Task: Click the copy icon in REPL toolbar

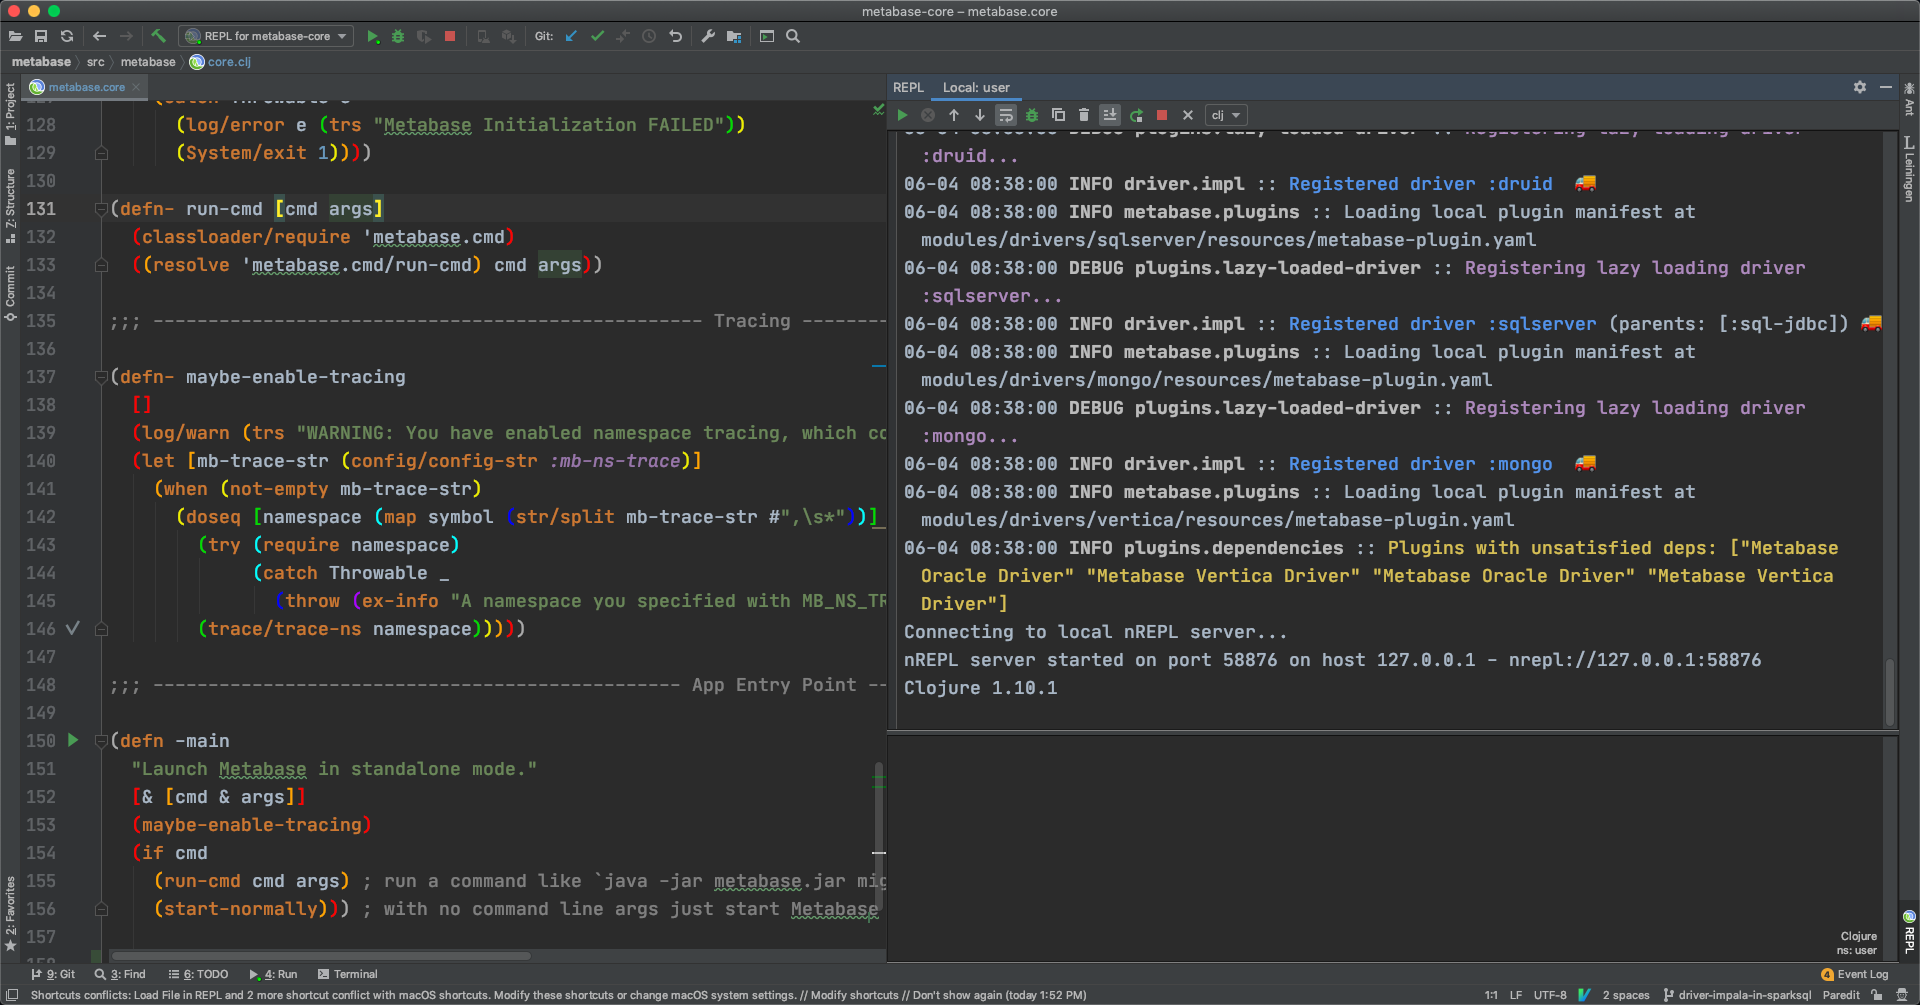Action: point(1058,115)
